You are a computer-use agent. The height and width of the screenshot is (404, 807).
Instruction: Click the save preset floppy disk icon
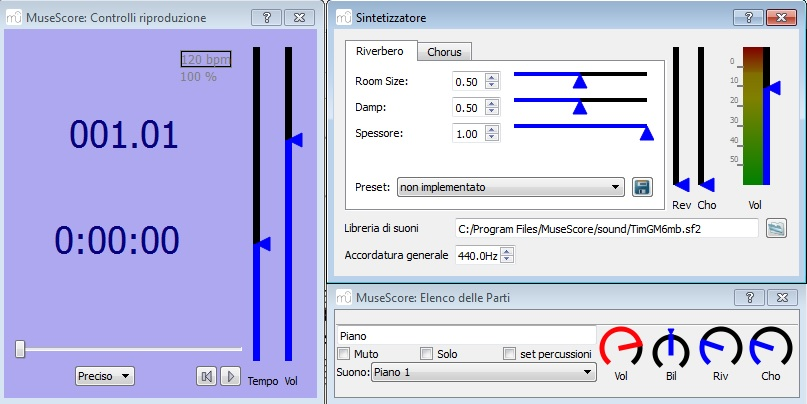click(x=642, y=187)
